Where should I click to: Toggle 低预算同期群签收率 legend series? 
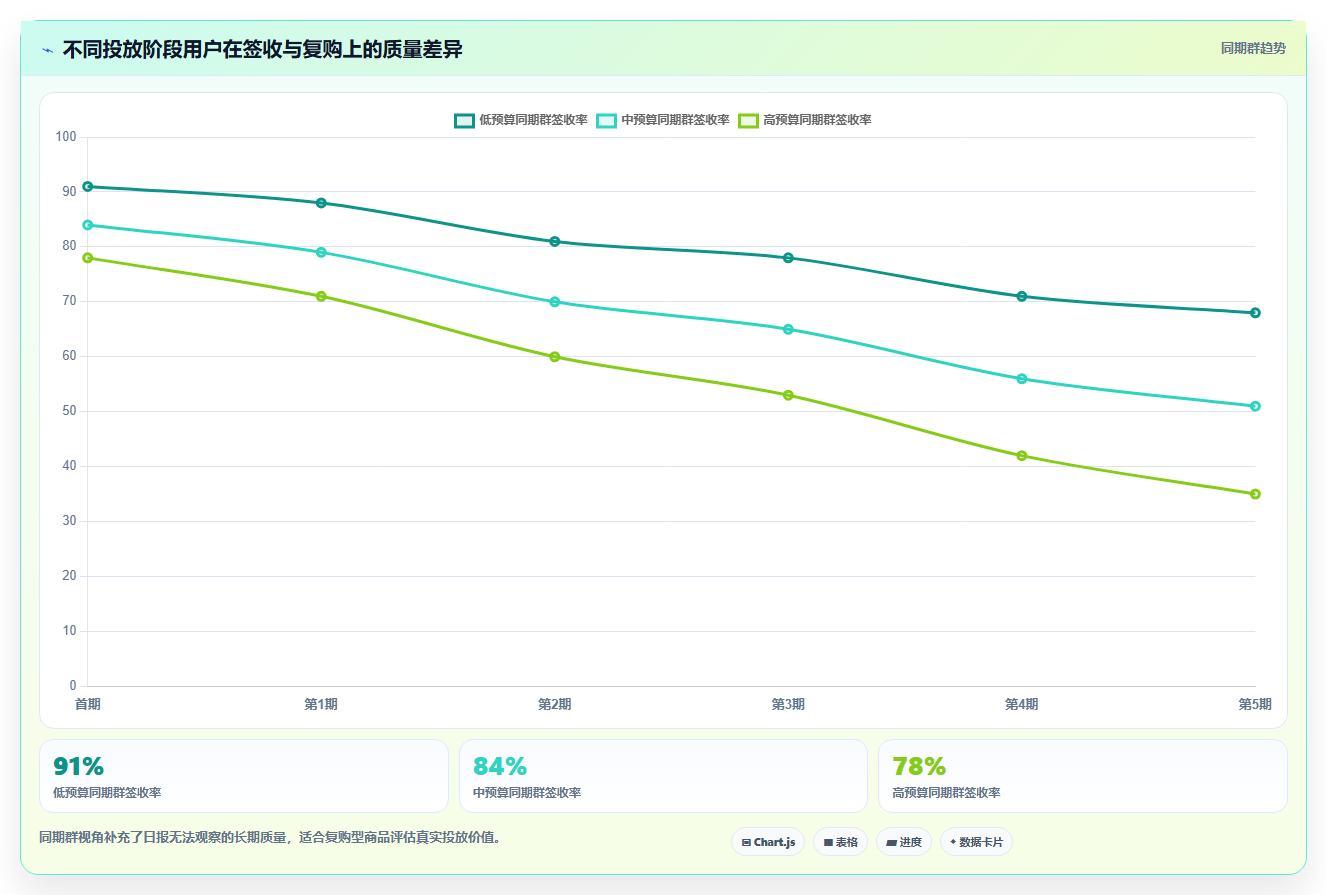[520, 120]
